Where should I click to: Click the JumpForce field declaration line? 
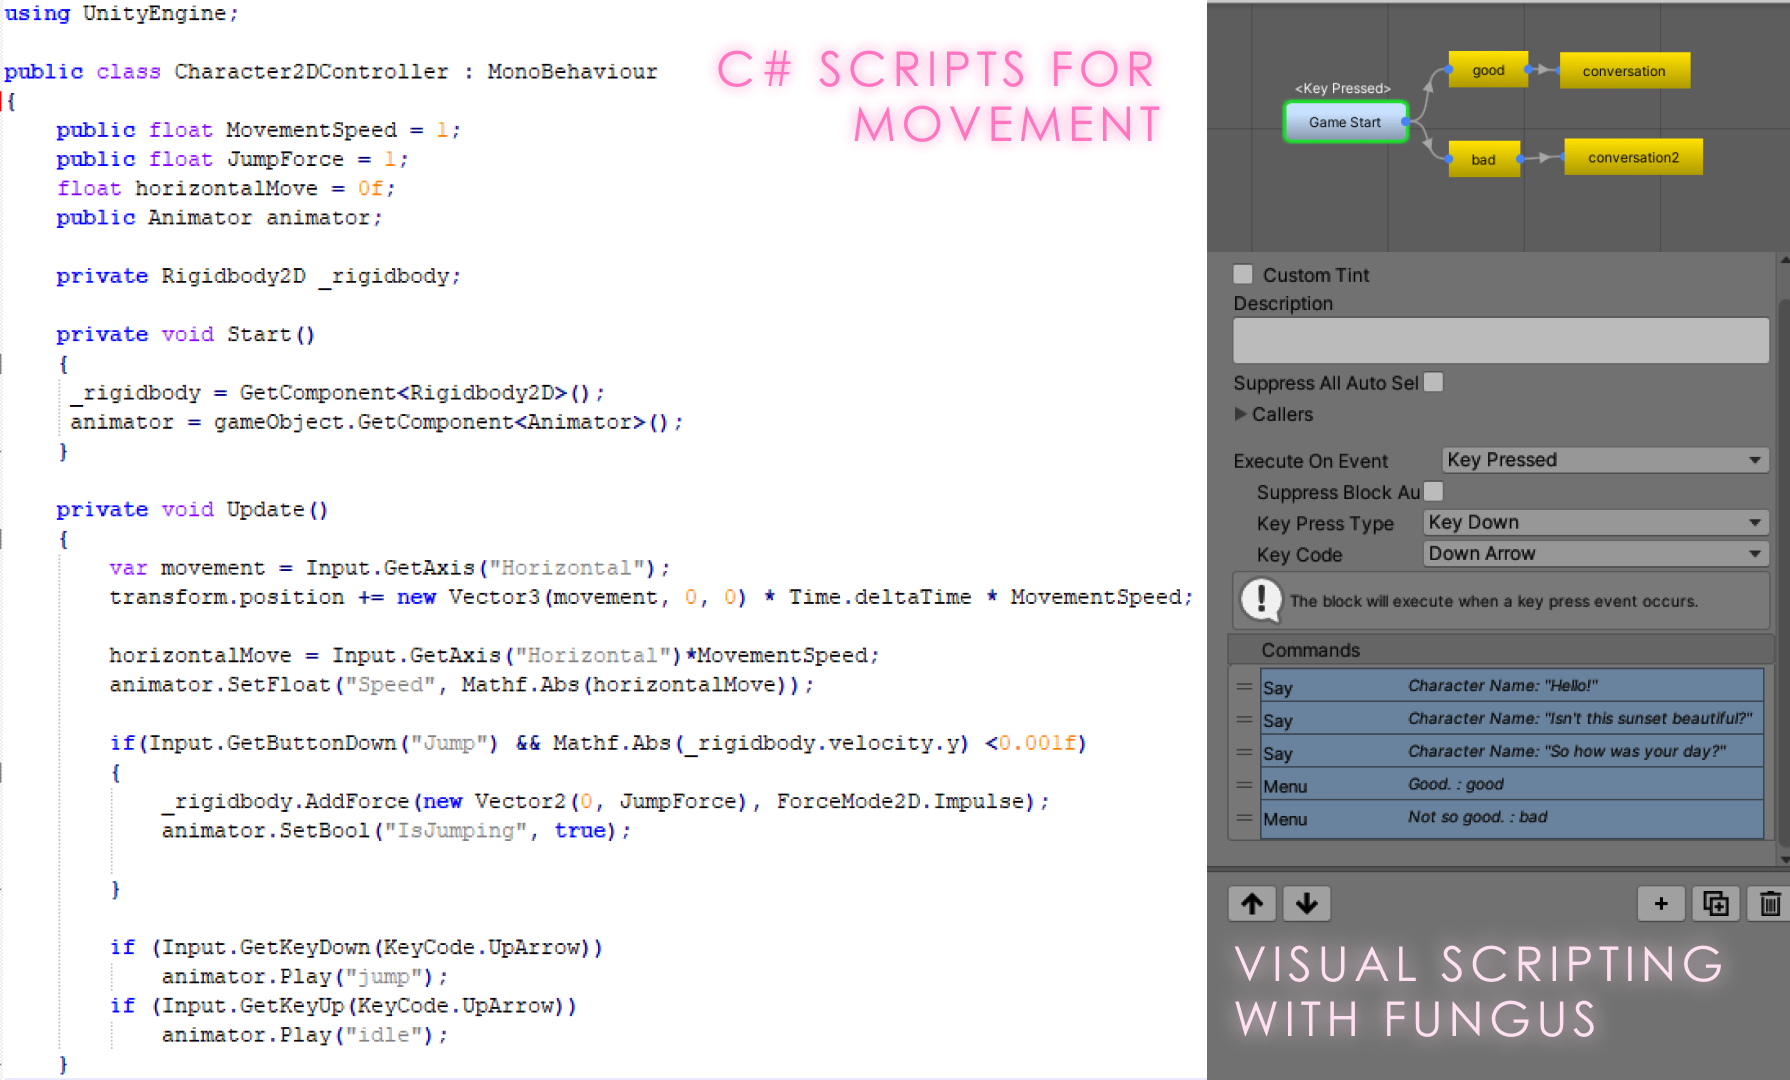click(x=232, y=159)
